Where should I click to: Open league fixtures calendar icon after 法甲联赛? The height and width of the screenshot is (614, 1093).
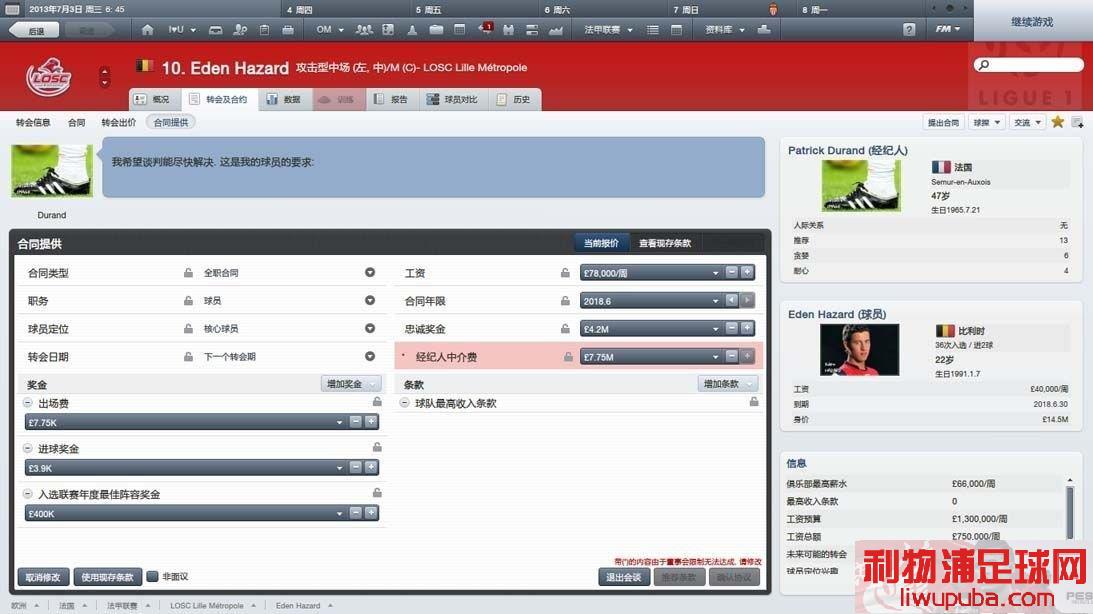pyautogui.click(x=676, y=30)
